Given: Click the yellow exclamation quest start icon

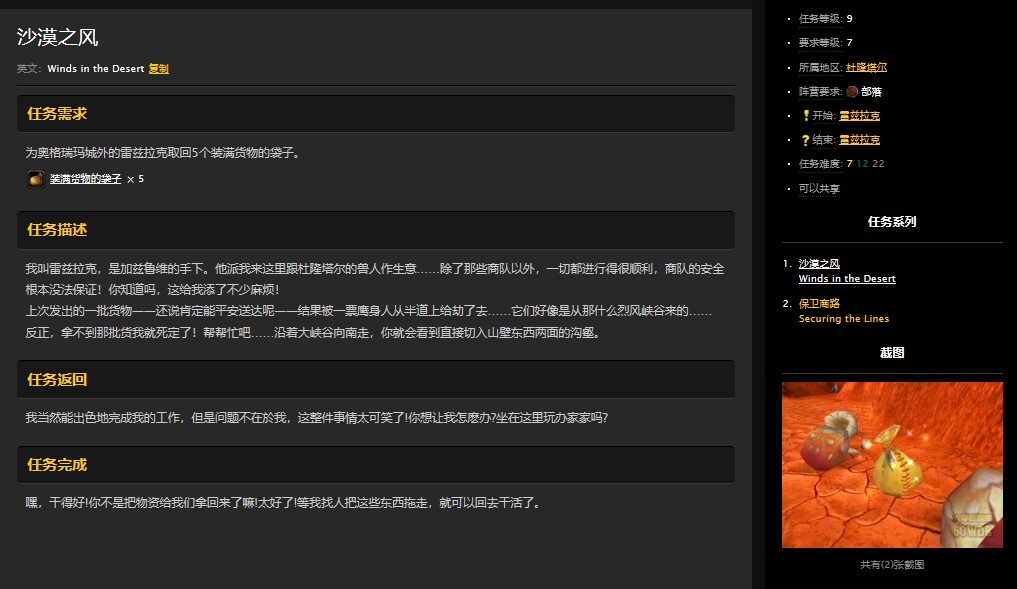Looking at the screenshot, I should [805, 115].
